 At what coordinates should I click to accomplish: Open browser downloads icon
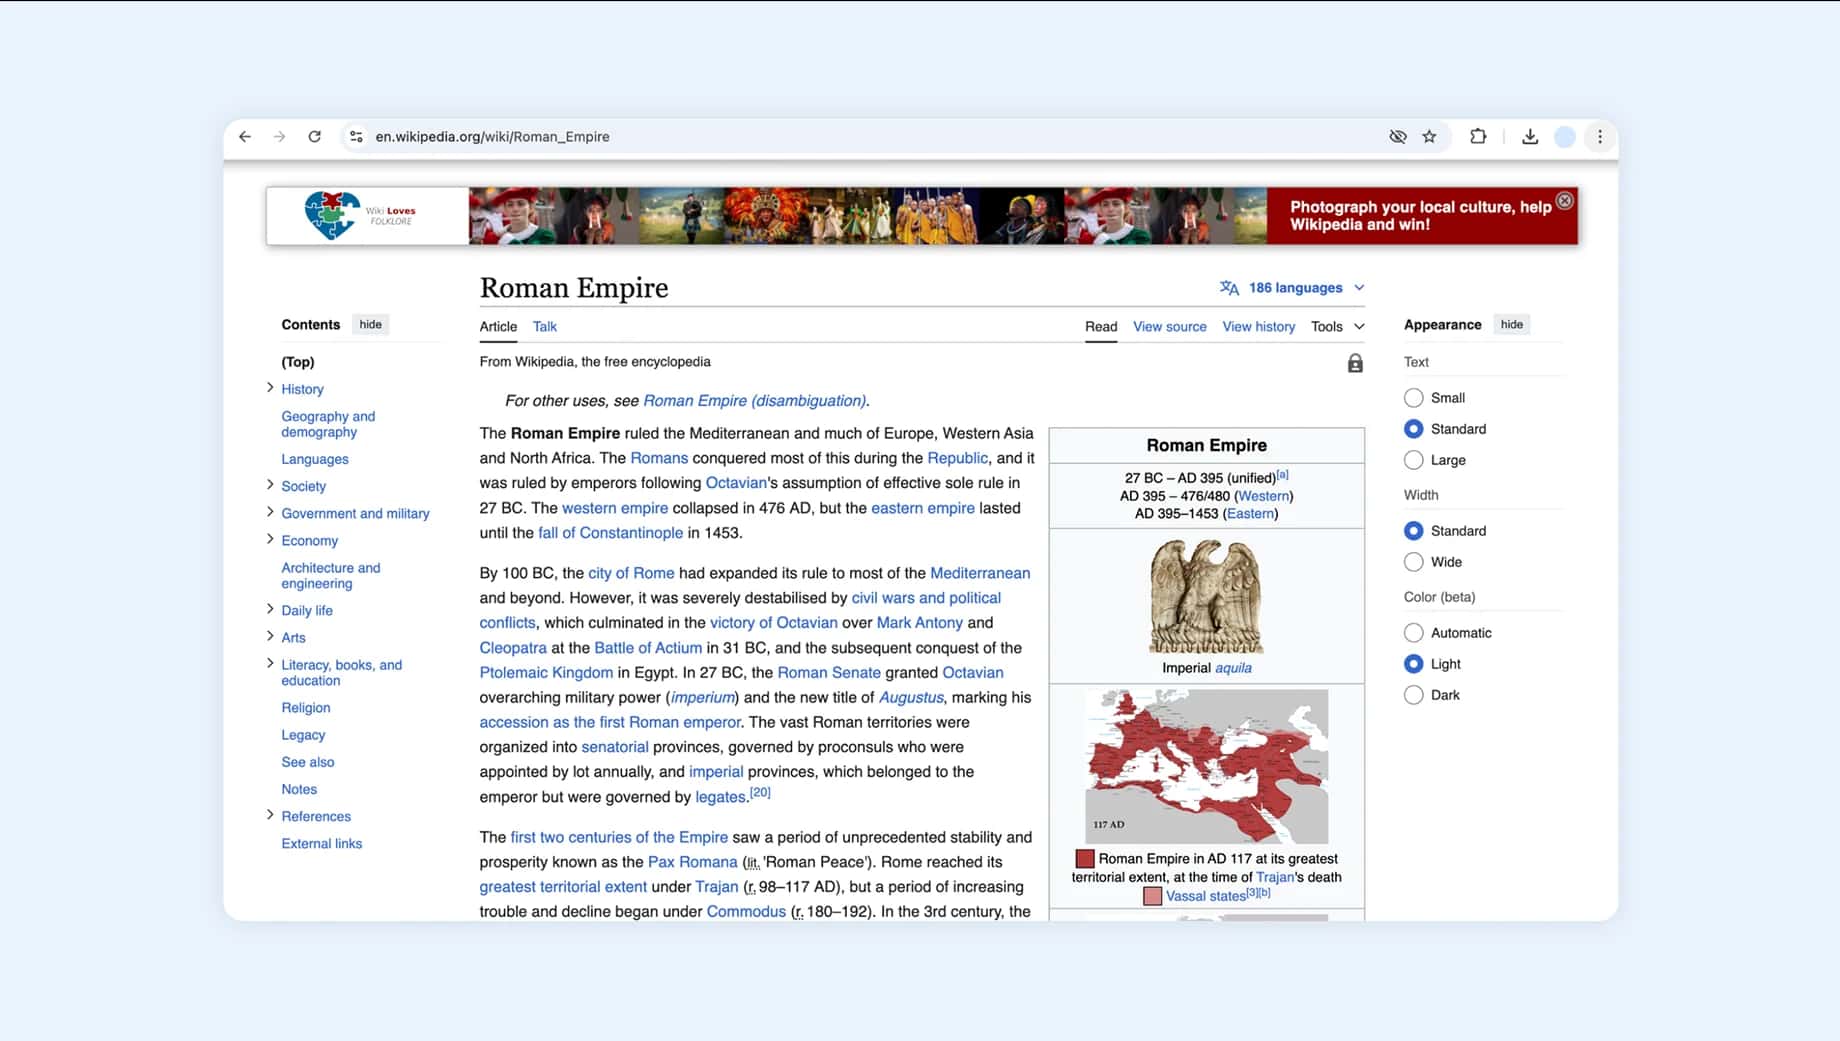[1530, 137]
